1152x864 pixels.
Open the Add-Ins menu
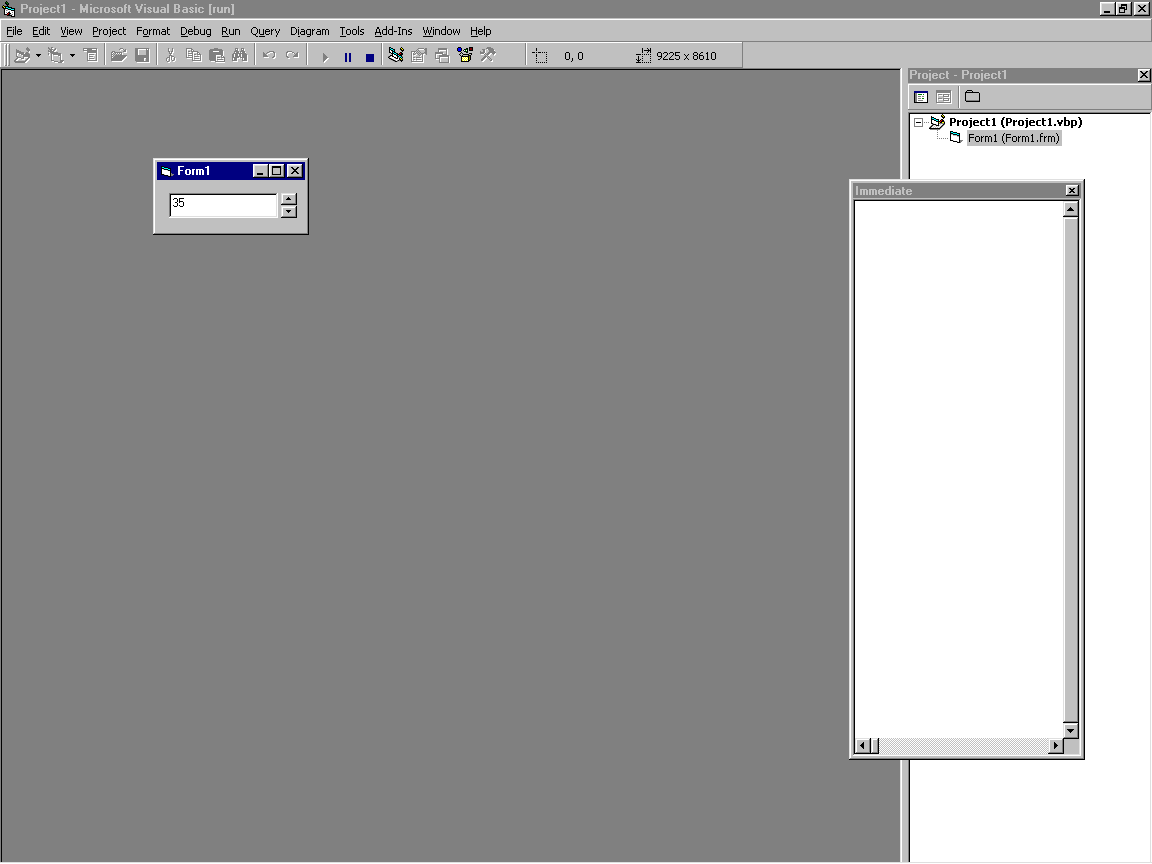pos(393,31)
